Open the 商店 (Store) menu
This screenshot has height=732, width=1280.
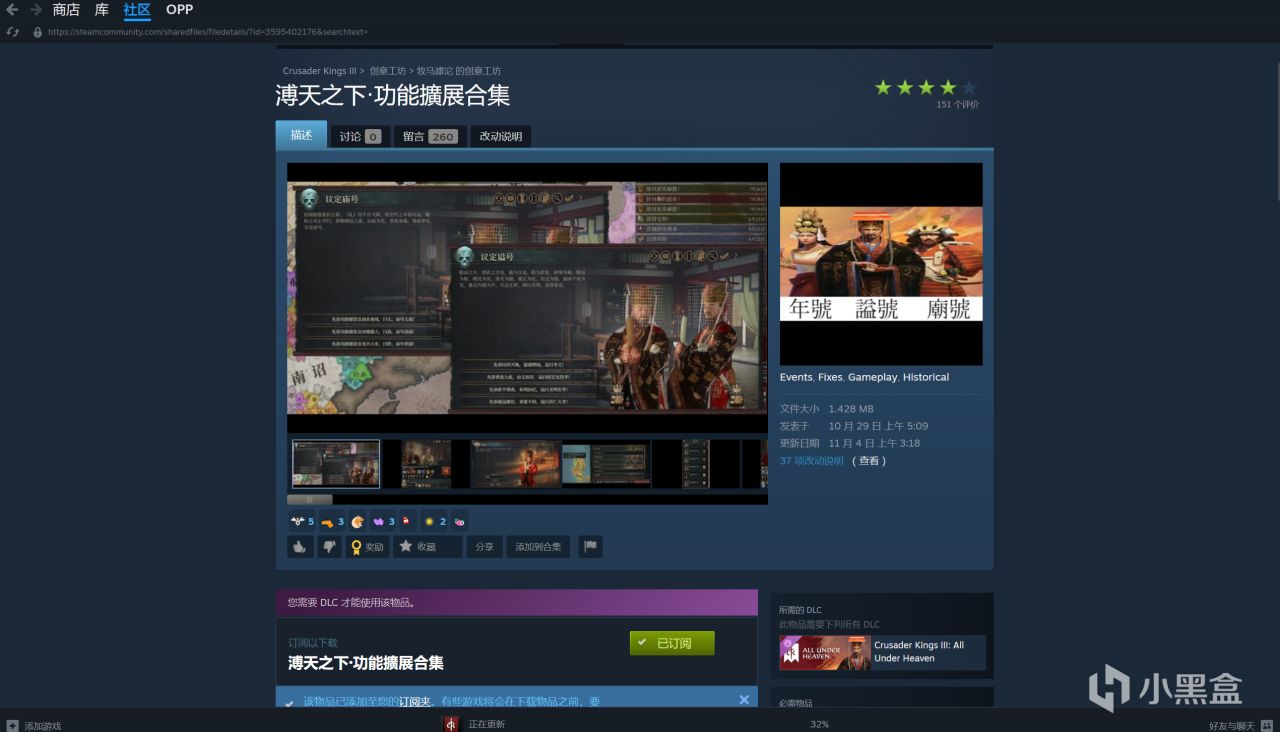click(x=66, y=10)
